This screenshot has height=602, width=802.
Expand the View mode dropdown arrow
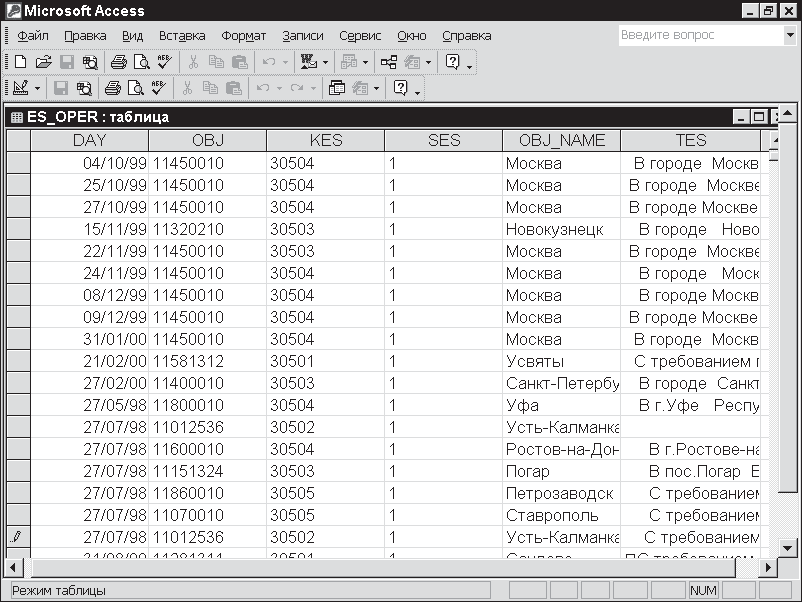click(x=36, y=88)
